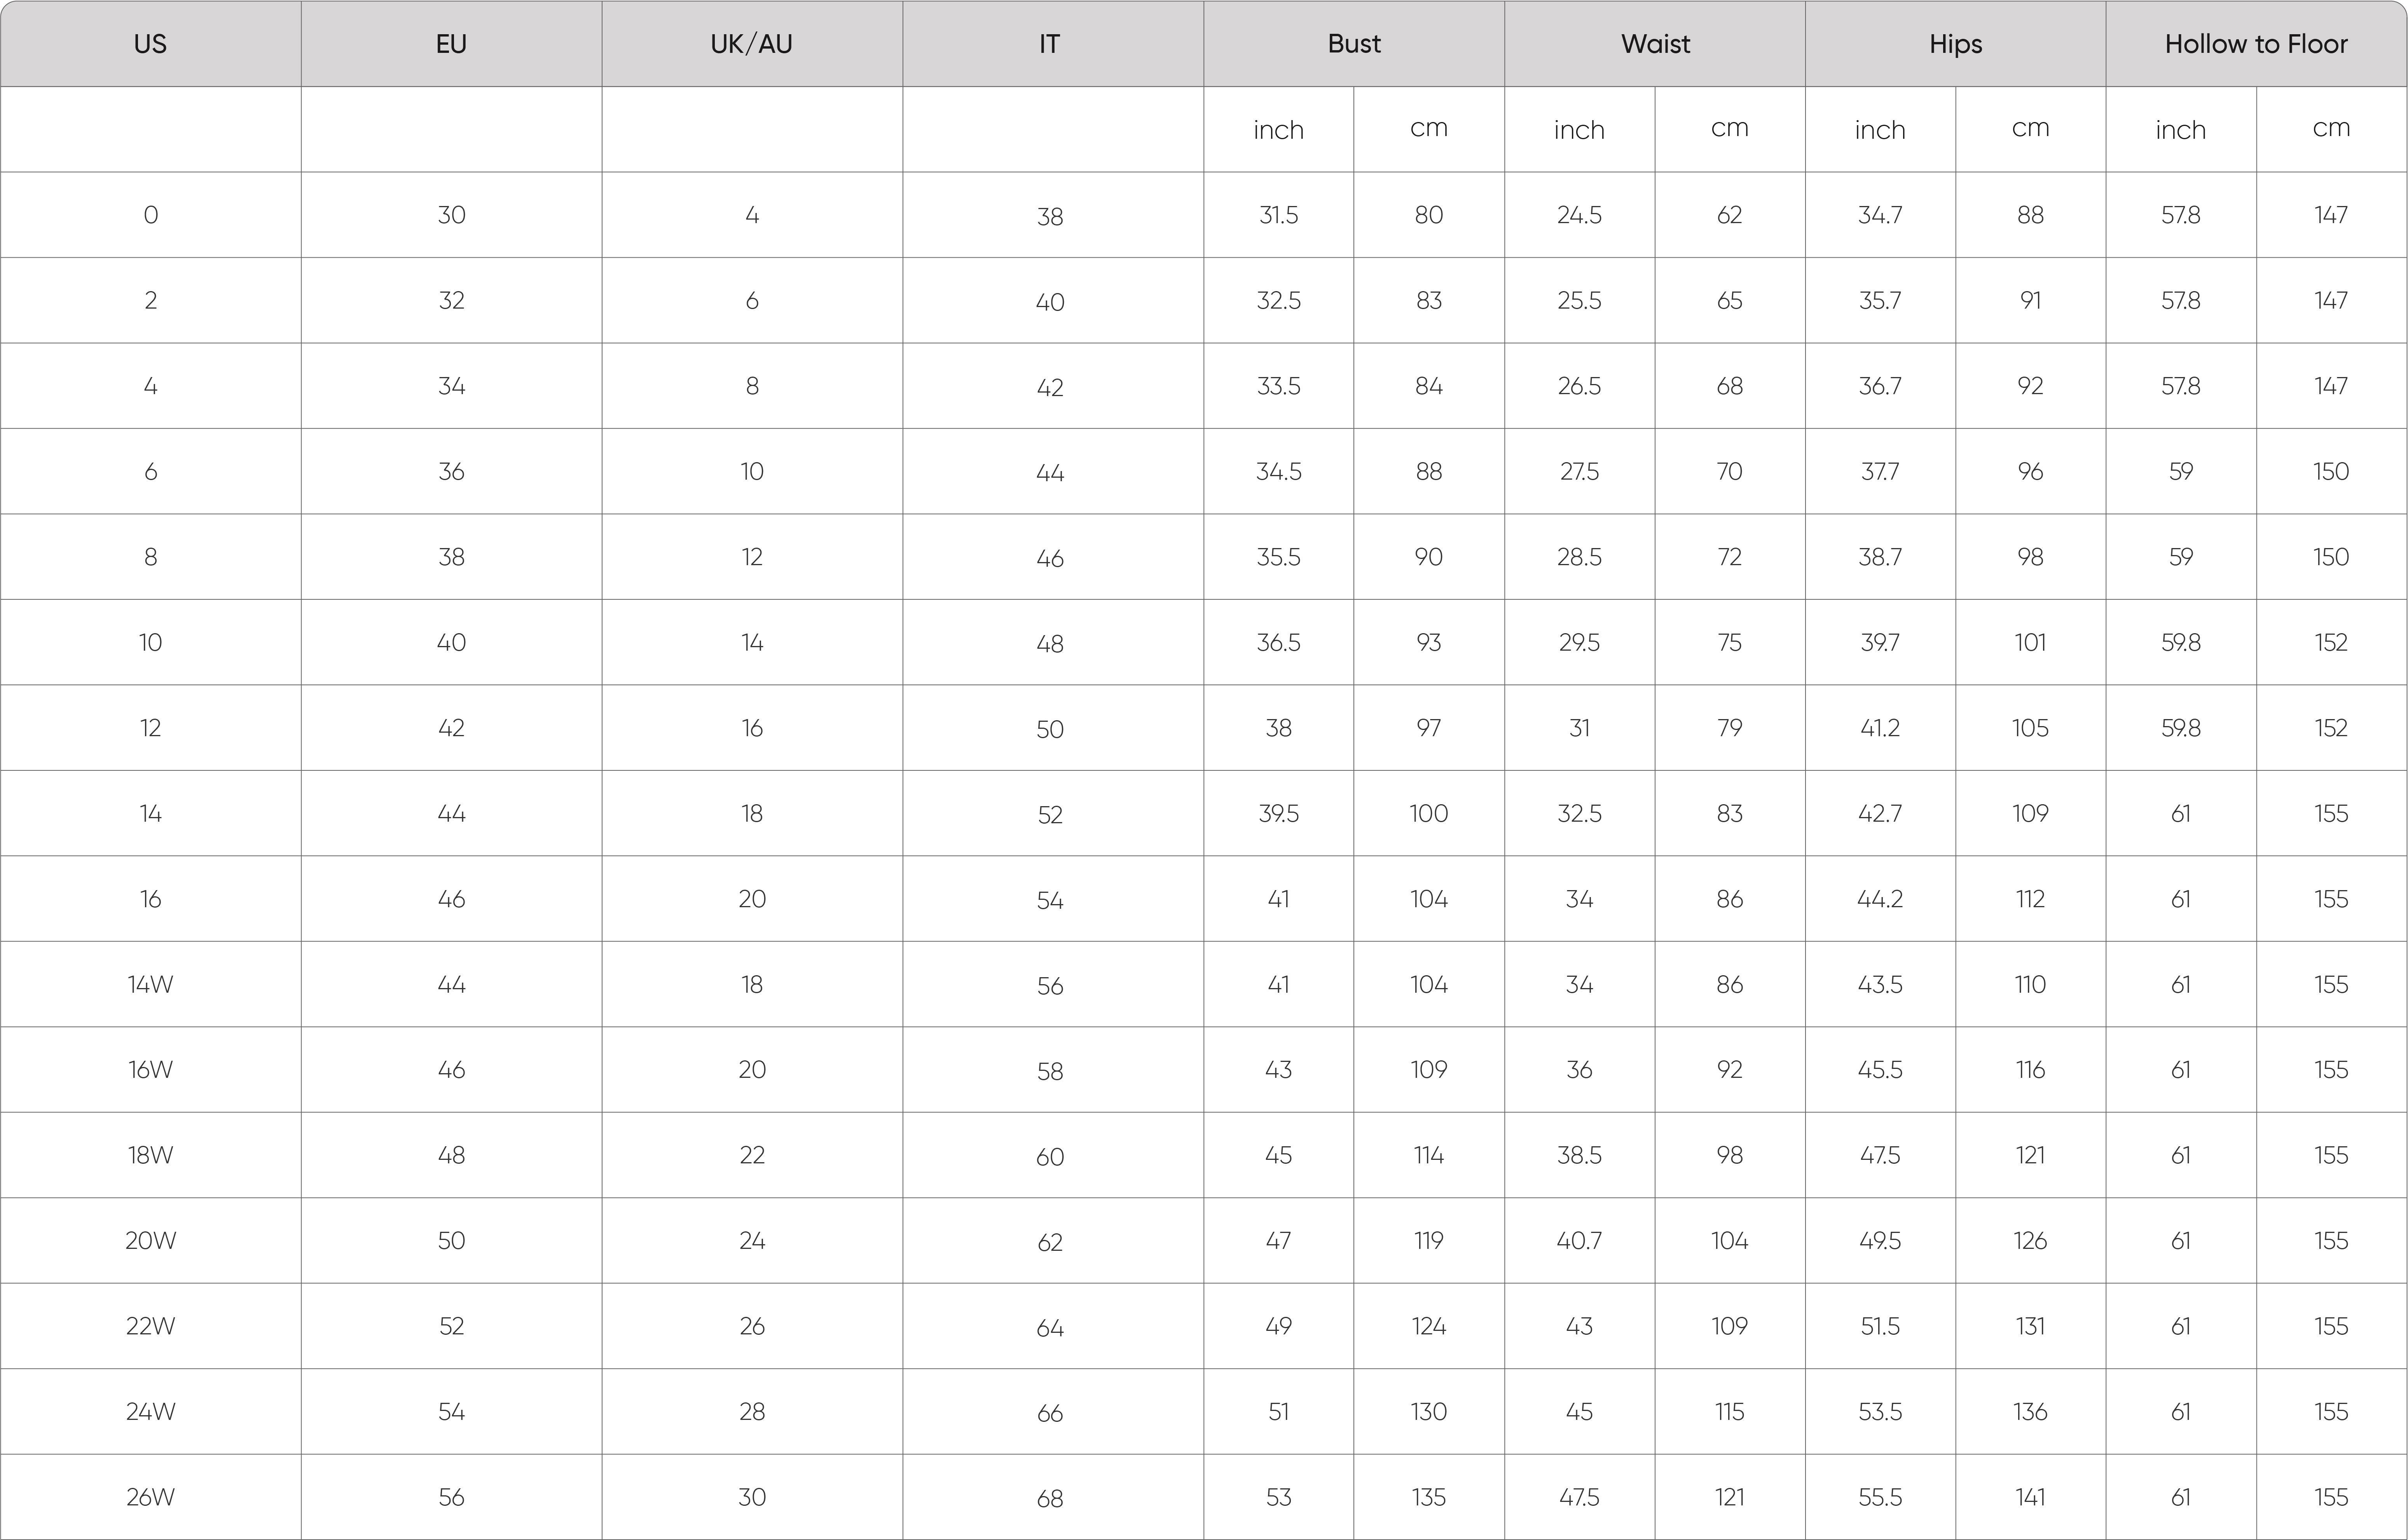Select the 41.2 hips inch cell

coord(1880,728)
